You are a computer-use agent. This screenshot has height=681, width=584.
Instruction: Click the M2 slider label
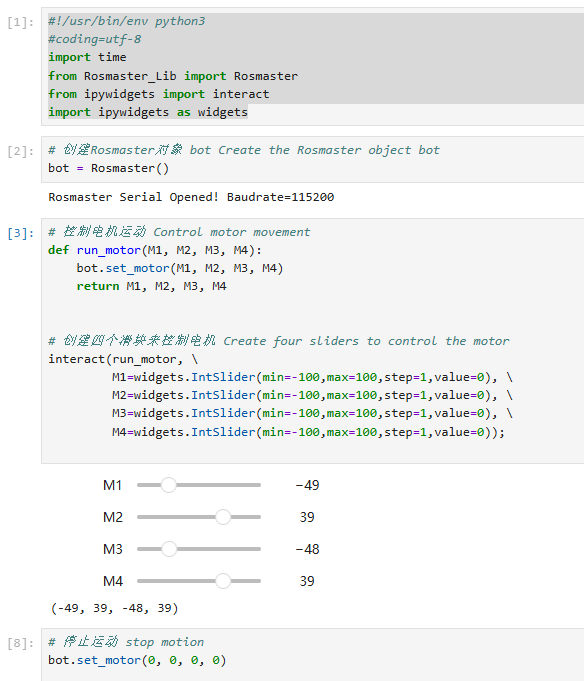pyautogui.click(x=113, y=517)
